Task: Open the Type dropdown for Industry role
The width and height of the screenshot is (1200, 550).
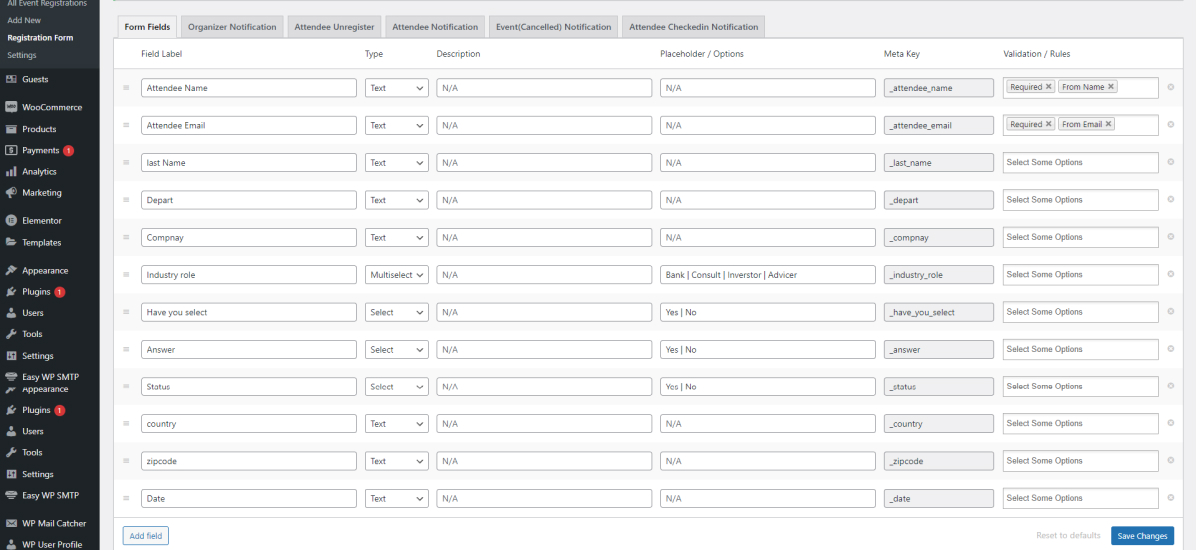Action: pos(396,275)
